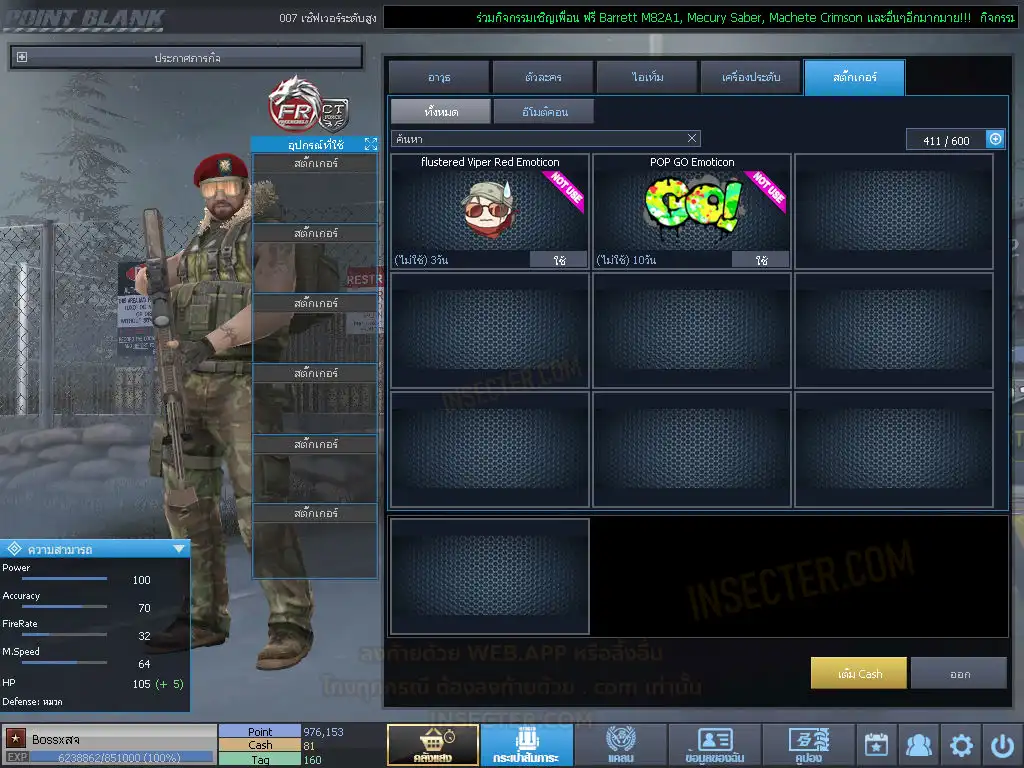1024x768 pixels.
Task: Click the yellow add Cash button
Action: click(858, 674)
